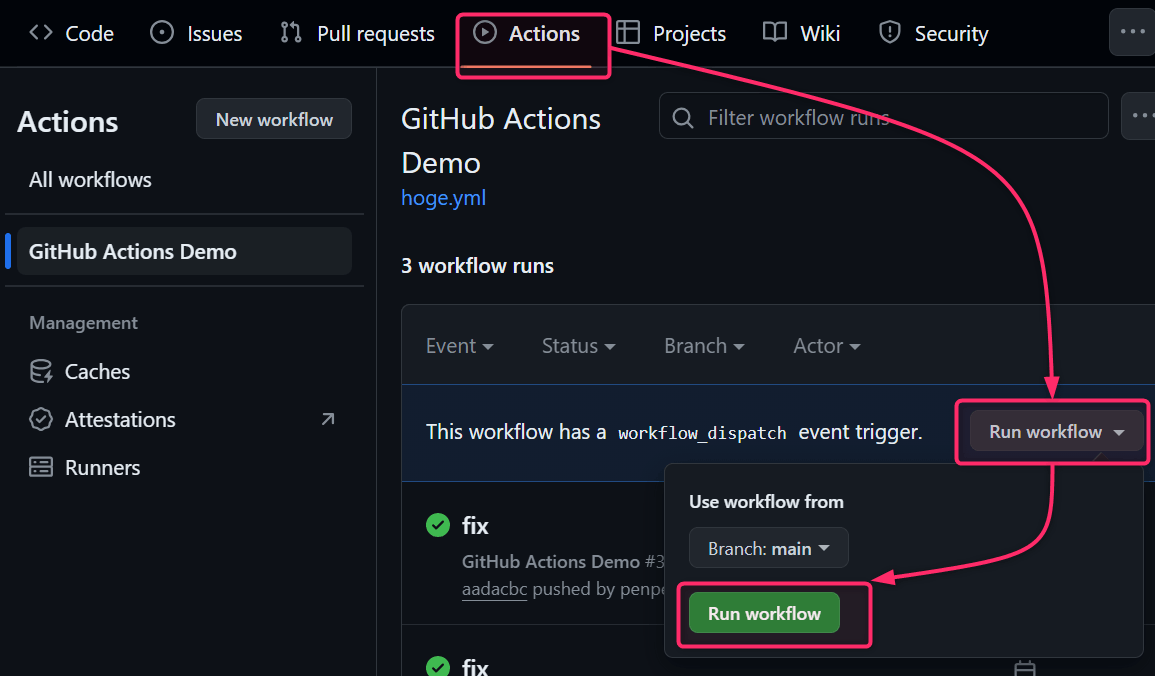1155x676 pixels.
Task: Open the first fix workflow run
Action: coord(475,526)
